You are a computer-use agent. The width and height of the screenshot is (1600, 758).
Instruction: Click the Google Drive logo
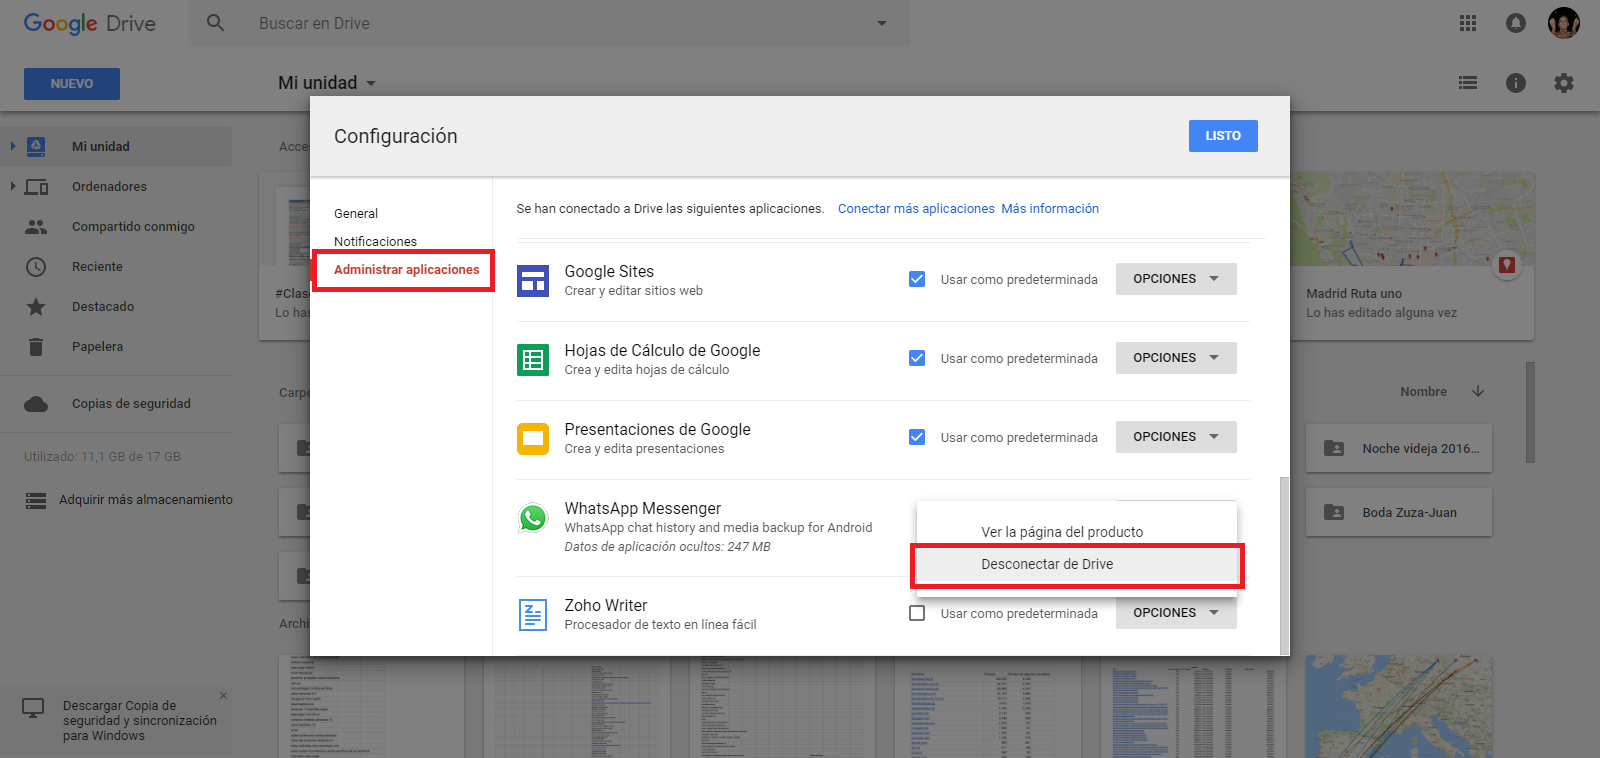point(90,23)
